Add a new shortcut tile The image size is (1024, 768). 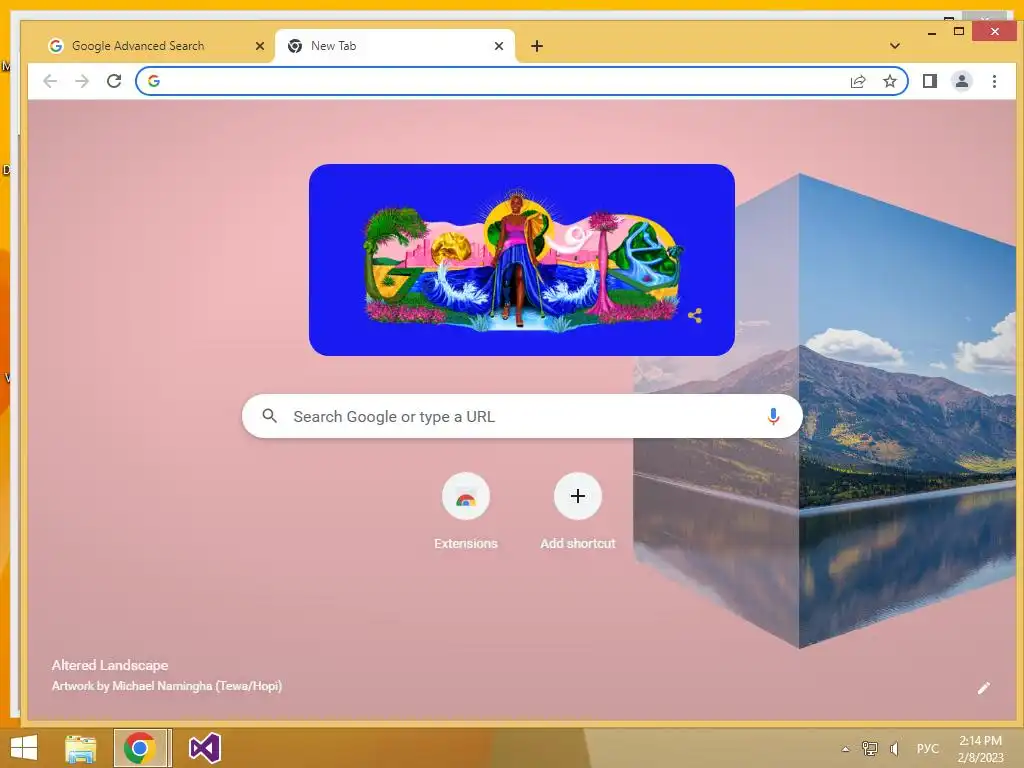tap(577, 511)
